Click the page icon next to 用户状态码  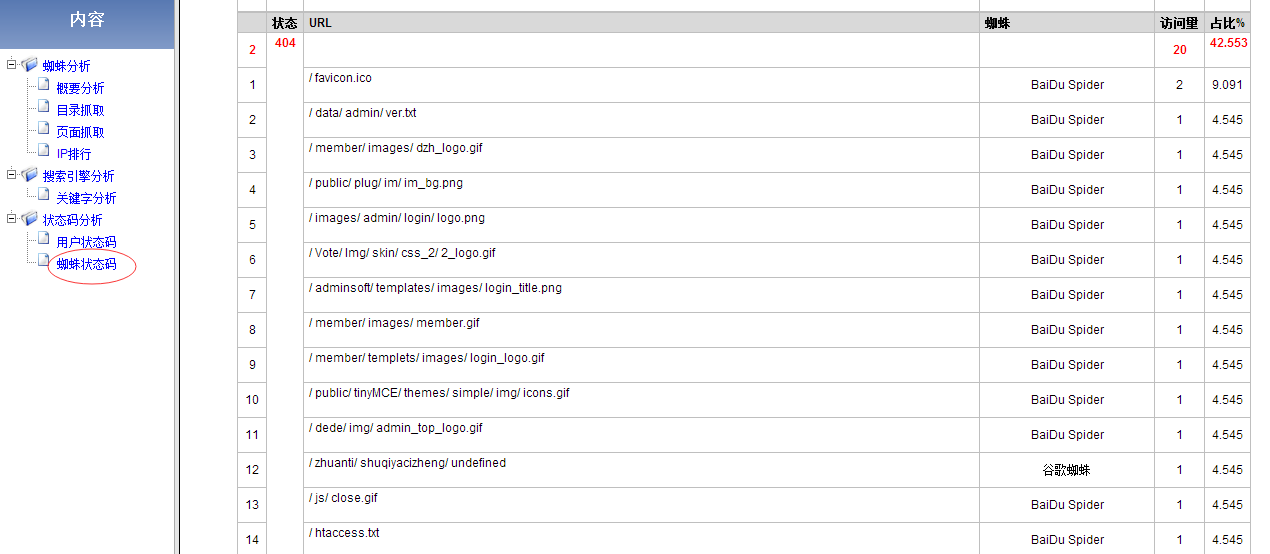point(43,240)
